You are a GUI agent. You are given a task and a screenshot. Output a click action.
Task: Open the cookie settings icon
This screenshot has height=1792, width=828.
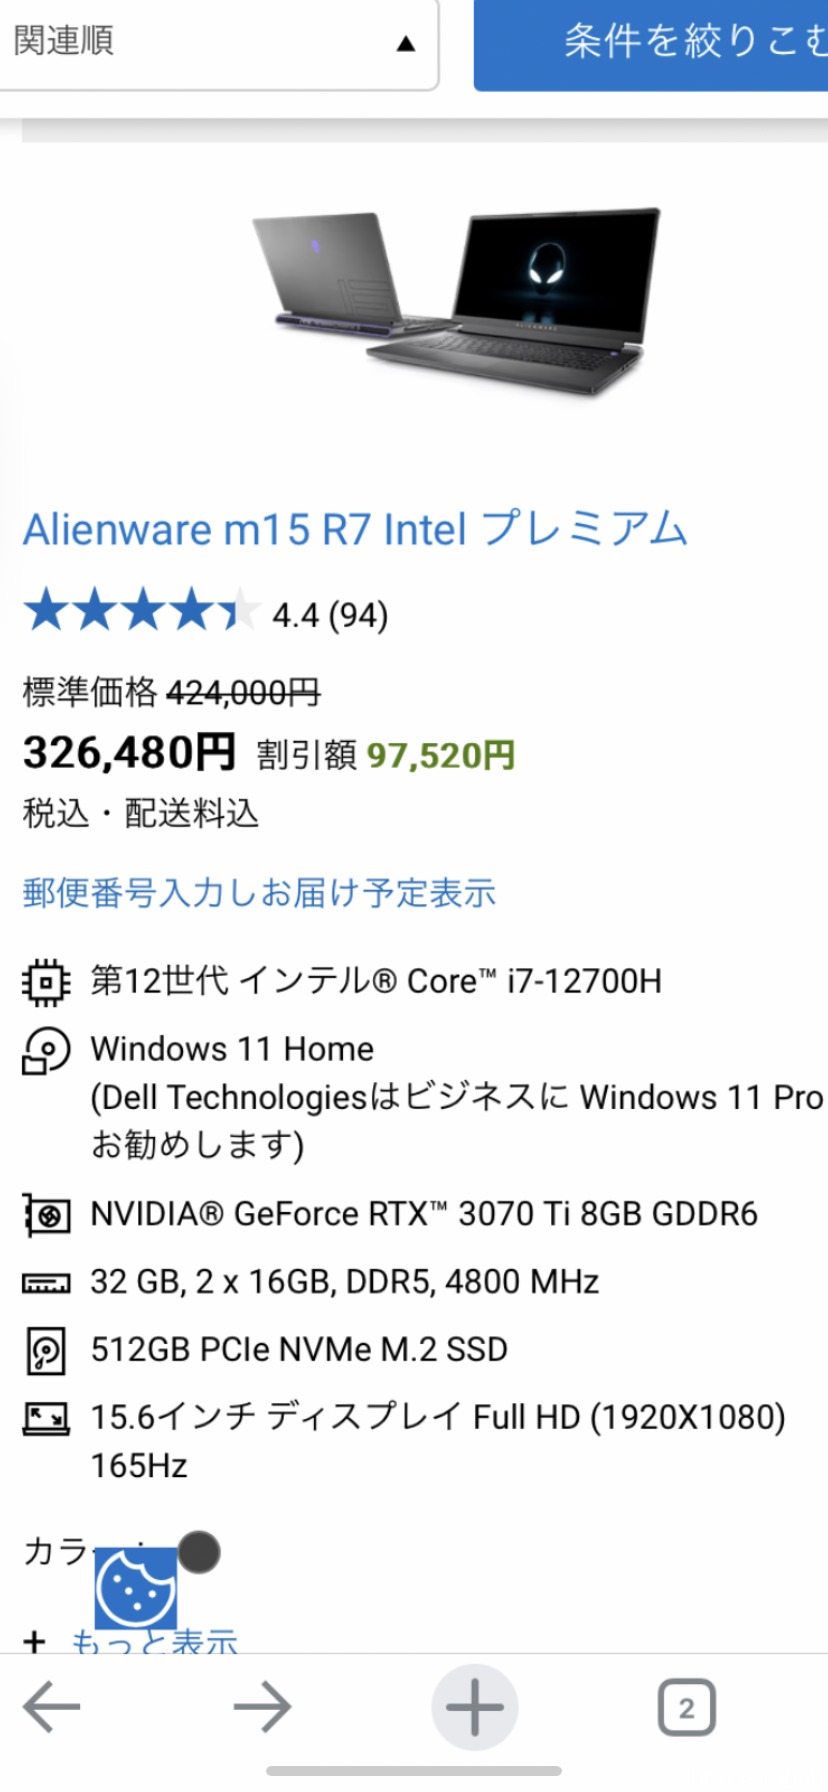(x=136, y=1588)
